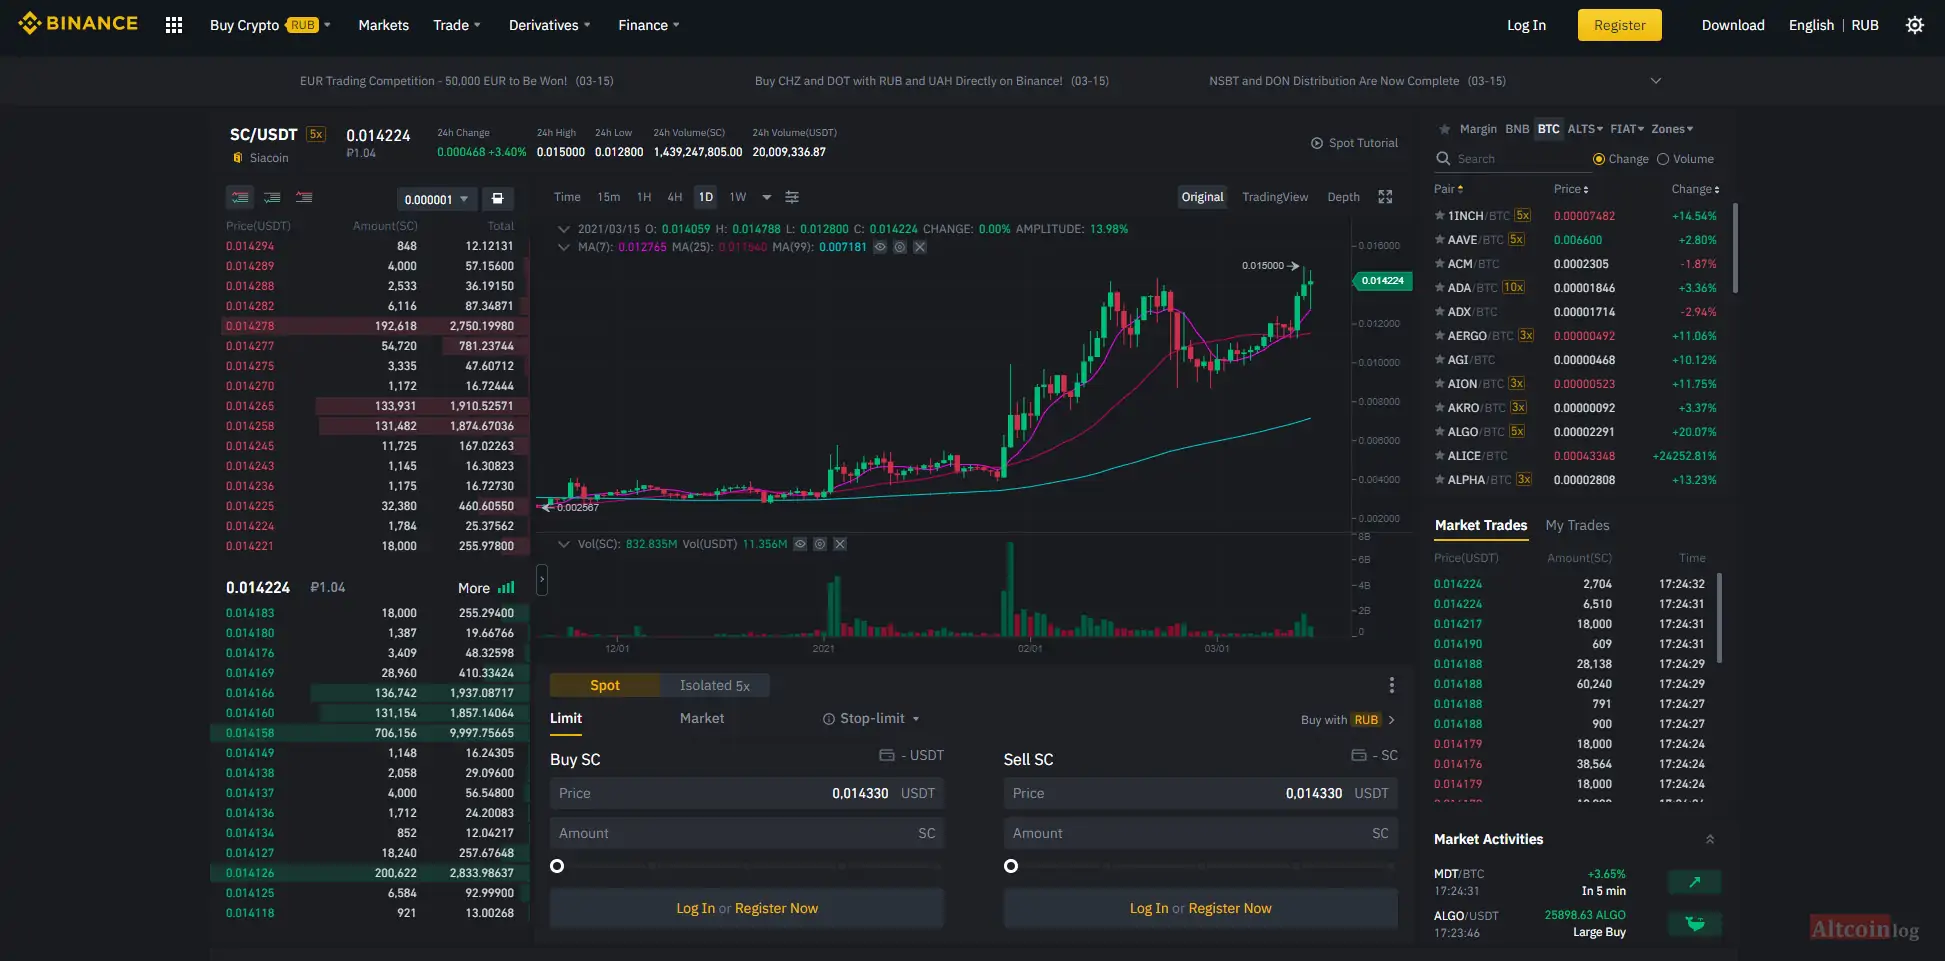Favorite the 1INCH/BTC pair star
1945x961 pixels.
click(x=1440, y=215)
